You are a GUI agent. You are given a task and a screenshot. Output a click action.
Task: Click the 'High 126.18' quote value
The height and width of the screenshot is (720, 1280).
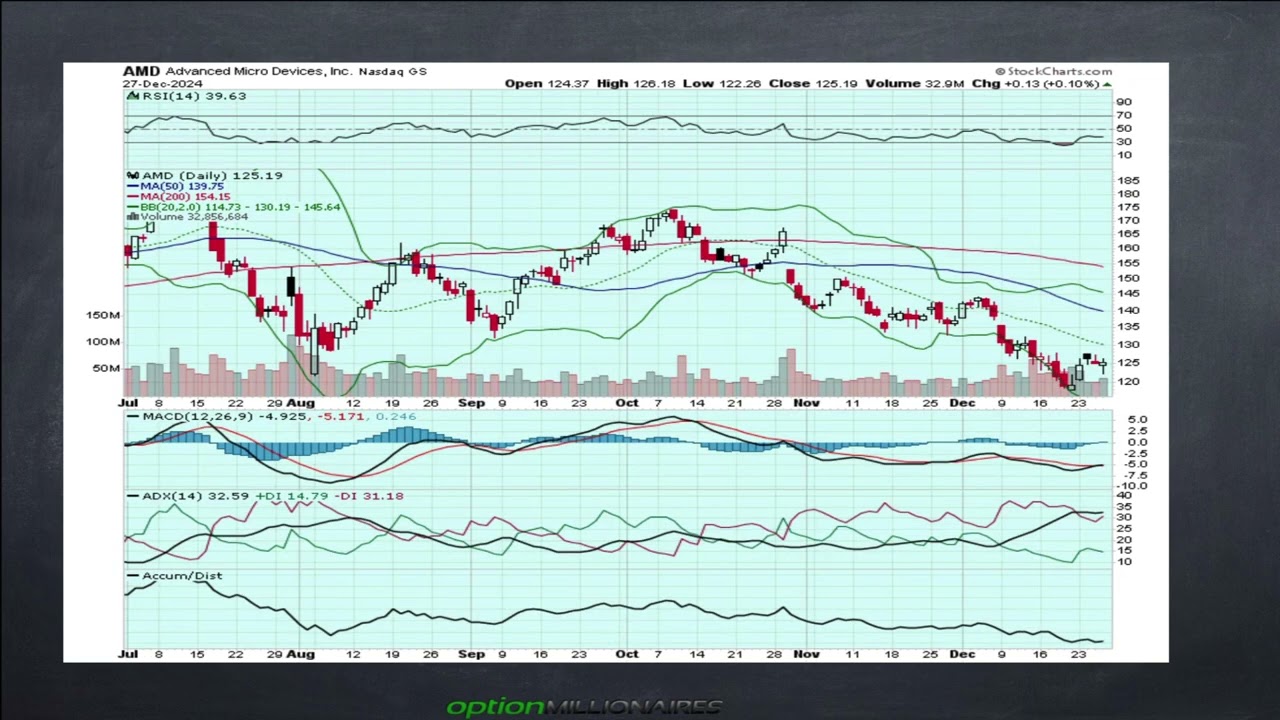(636, 84)
